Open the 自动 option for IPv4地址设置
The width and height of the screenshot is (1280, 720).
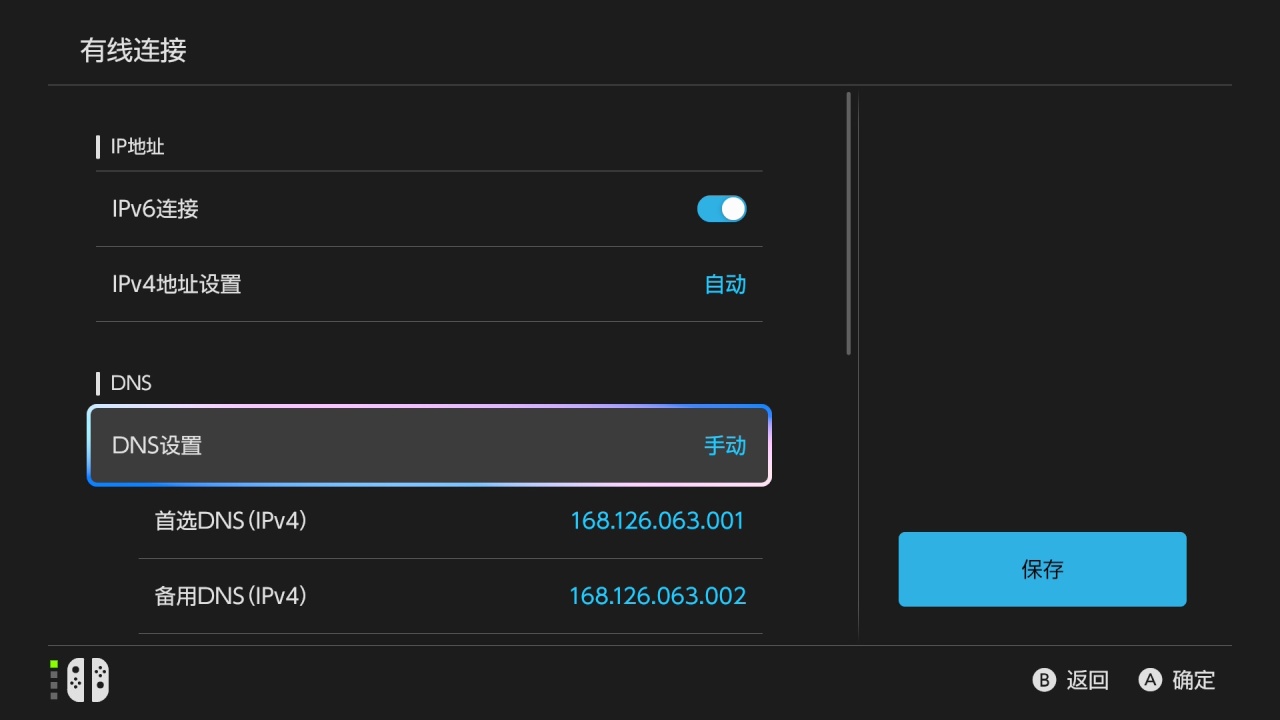pos(725,284)
